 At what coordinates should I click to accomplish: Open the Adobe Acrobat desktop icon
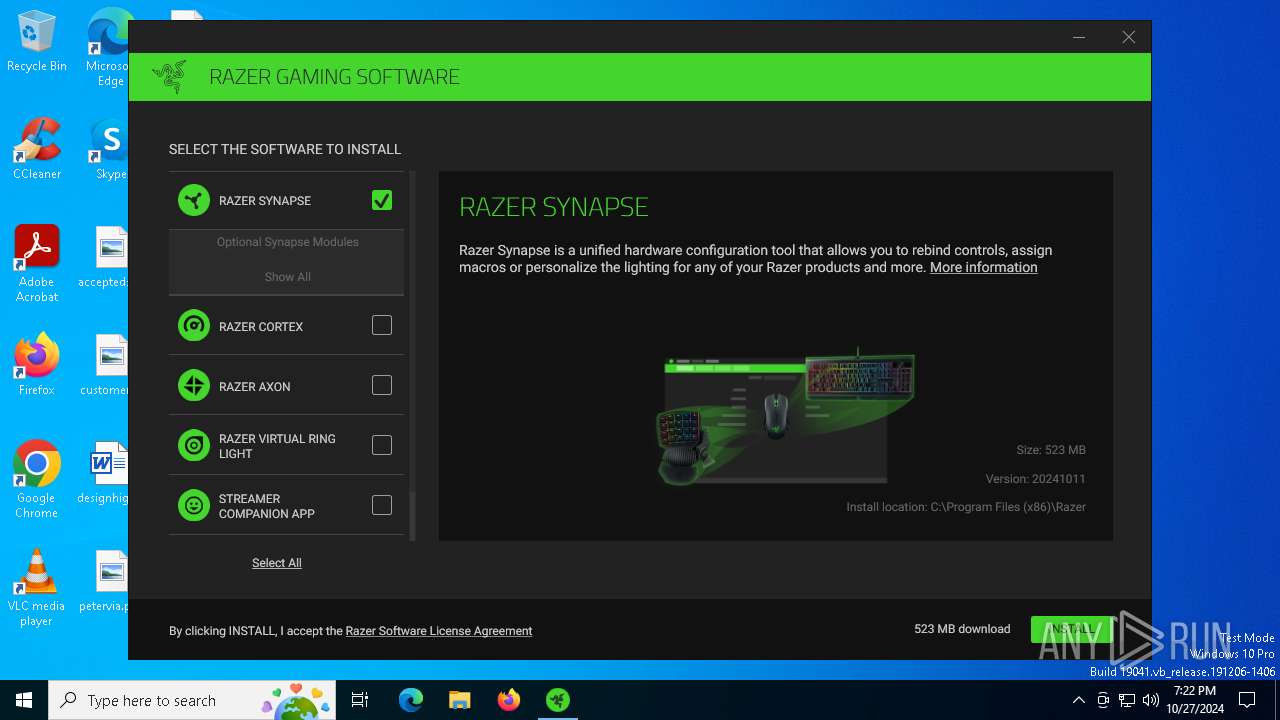click(37, 264)
